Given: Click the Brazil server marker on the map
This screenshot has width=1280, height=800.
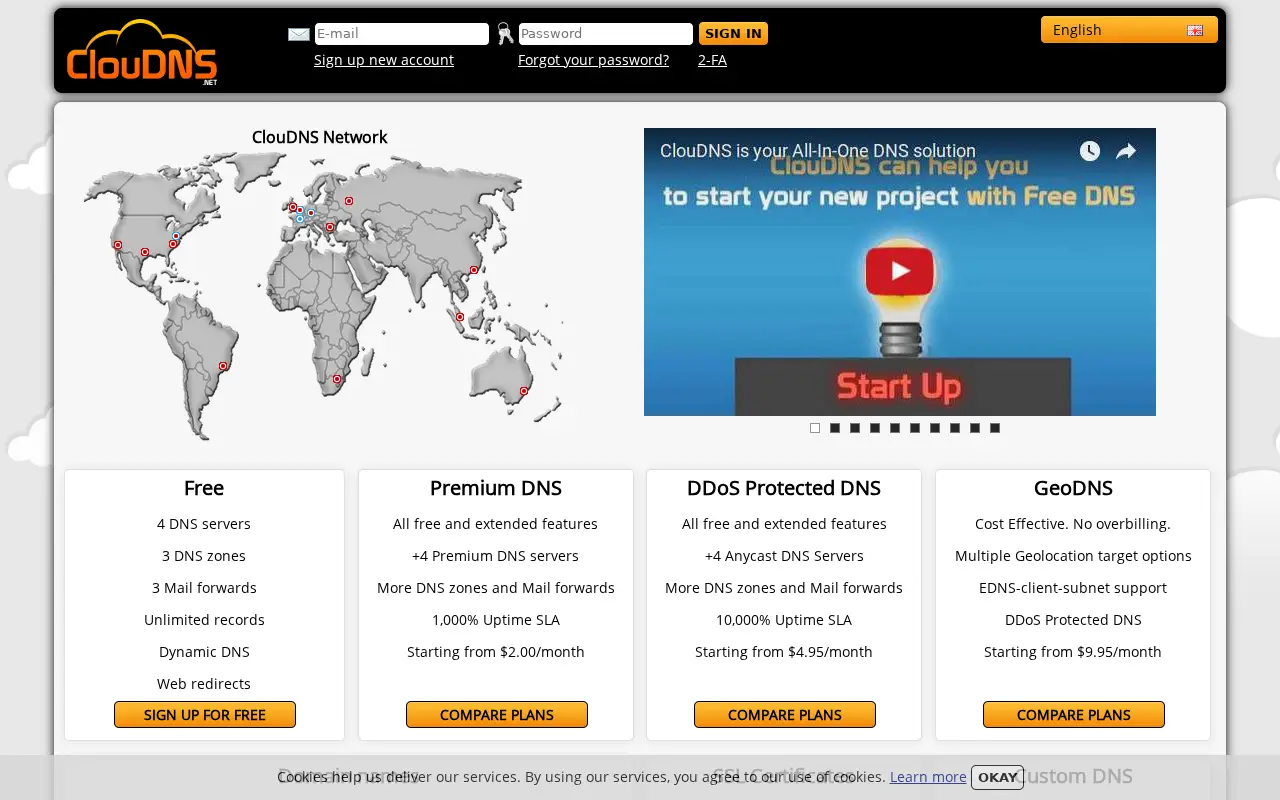Looking at the screenshot, I should (223, 366).
